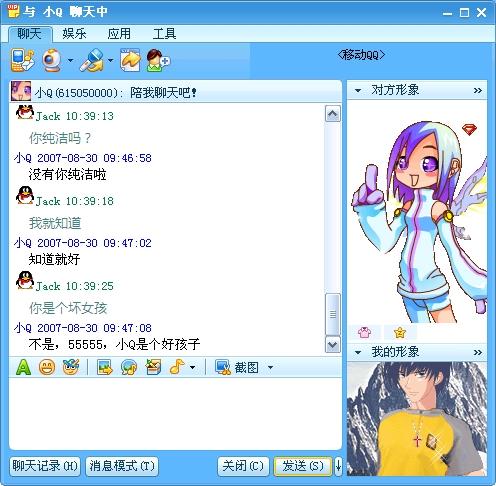Click the send file folder icon
This screenshot has width=496, height=486.
130,60
